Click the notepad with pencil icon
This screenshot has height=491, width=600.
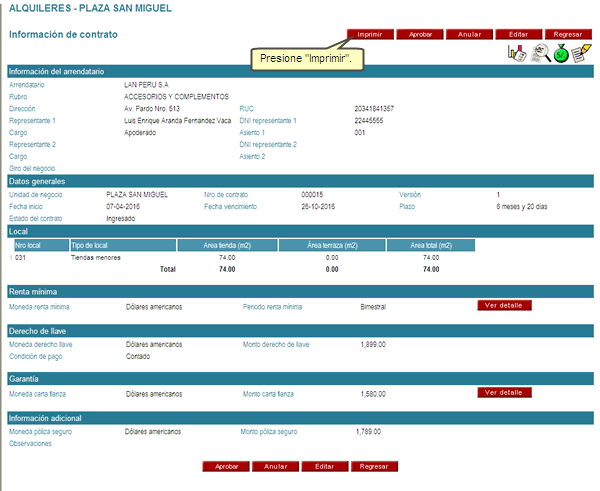[582, 54]
